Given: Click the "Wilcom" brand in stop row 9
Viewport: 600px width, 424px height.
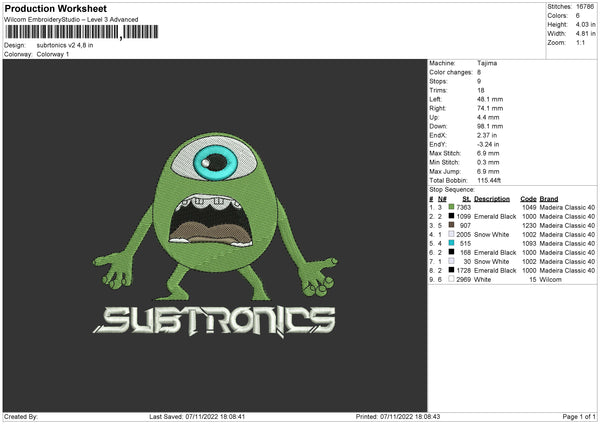Looking at the screenshot, I should pos(551,279).
